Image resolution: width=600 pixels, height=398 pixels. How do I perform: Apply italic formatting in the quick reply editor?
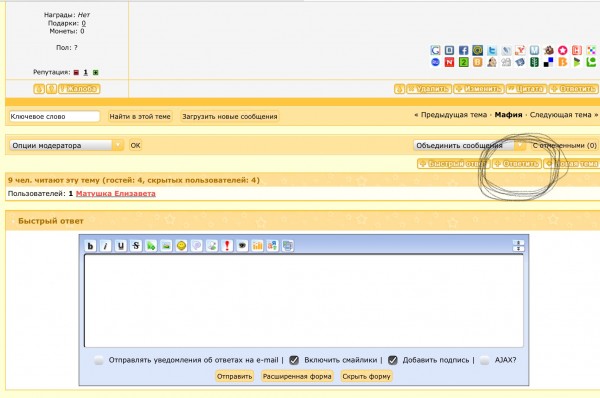pos(105,246)
